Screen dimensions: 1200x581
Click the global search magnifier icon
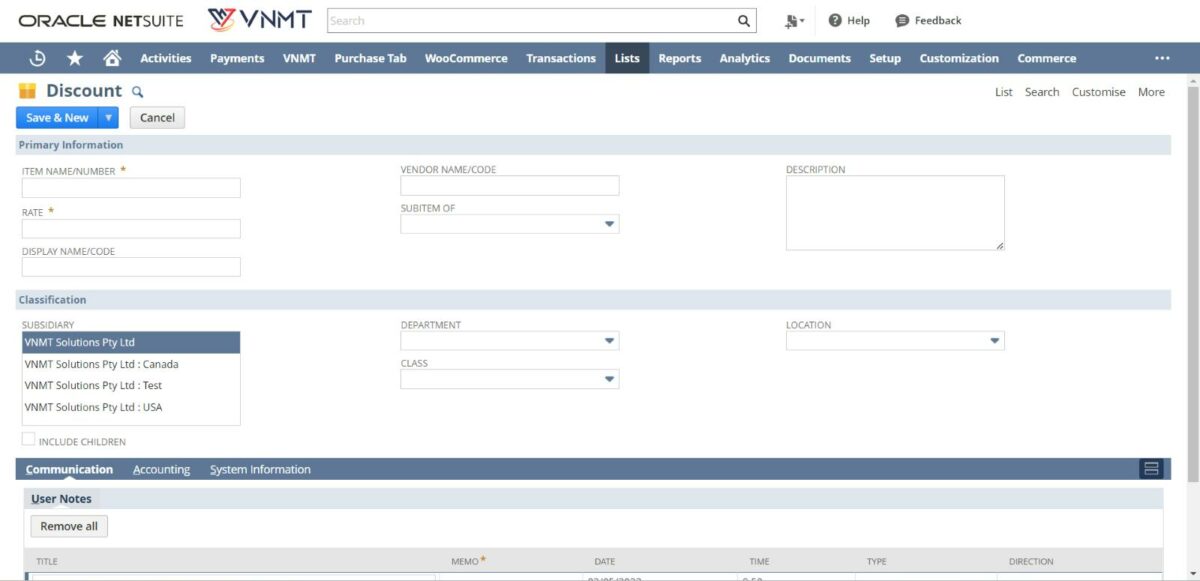click(744, 20)
